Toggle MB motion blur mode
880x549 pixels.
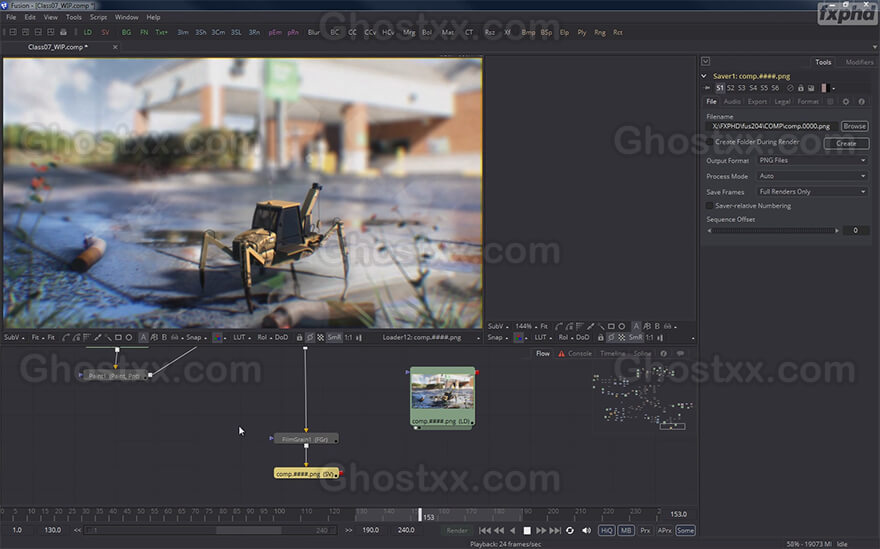coord(626,530)
